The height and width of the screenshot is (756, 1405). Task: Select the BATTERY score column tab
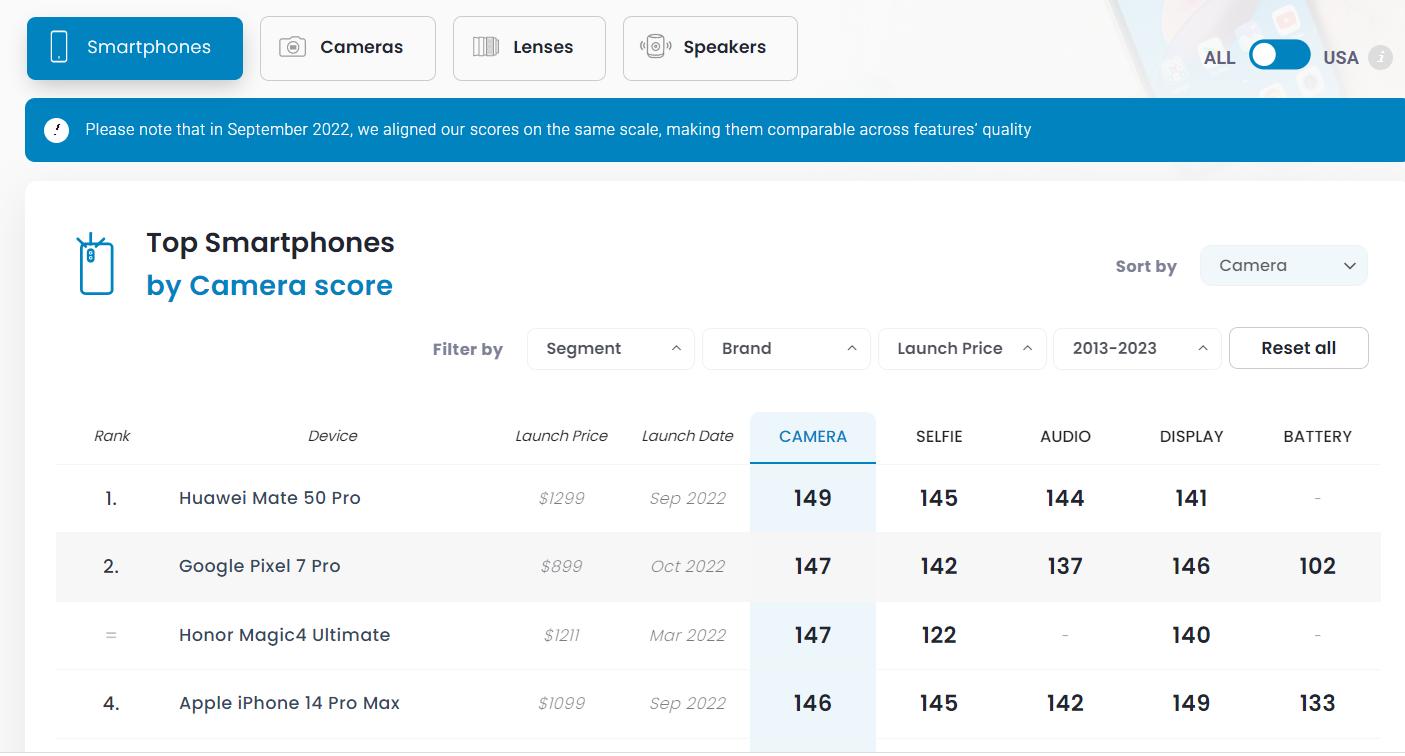[x=1317, y=437]
